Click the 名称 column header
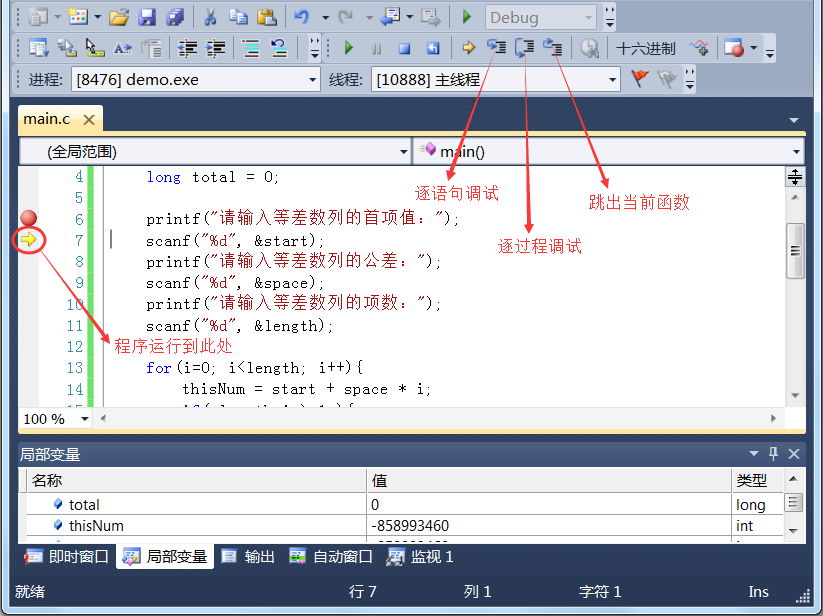The image size is (823, 616). point(47,481)
